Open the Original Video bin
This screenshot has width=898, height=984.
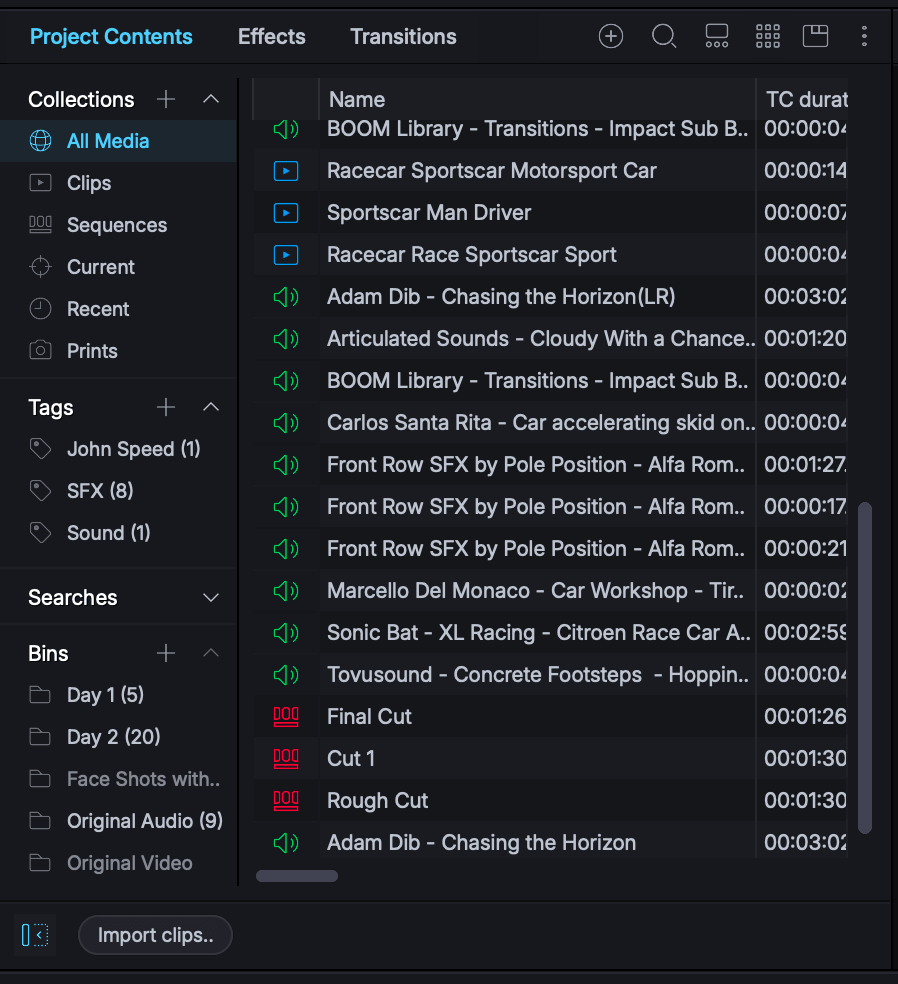click(118, 864)
